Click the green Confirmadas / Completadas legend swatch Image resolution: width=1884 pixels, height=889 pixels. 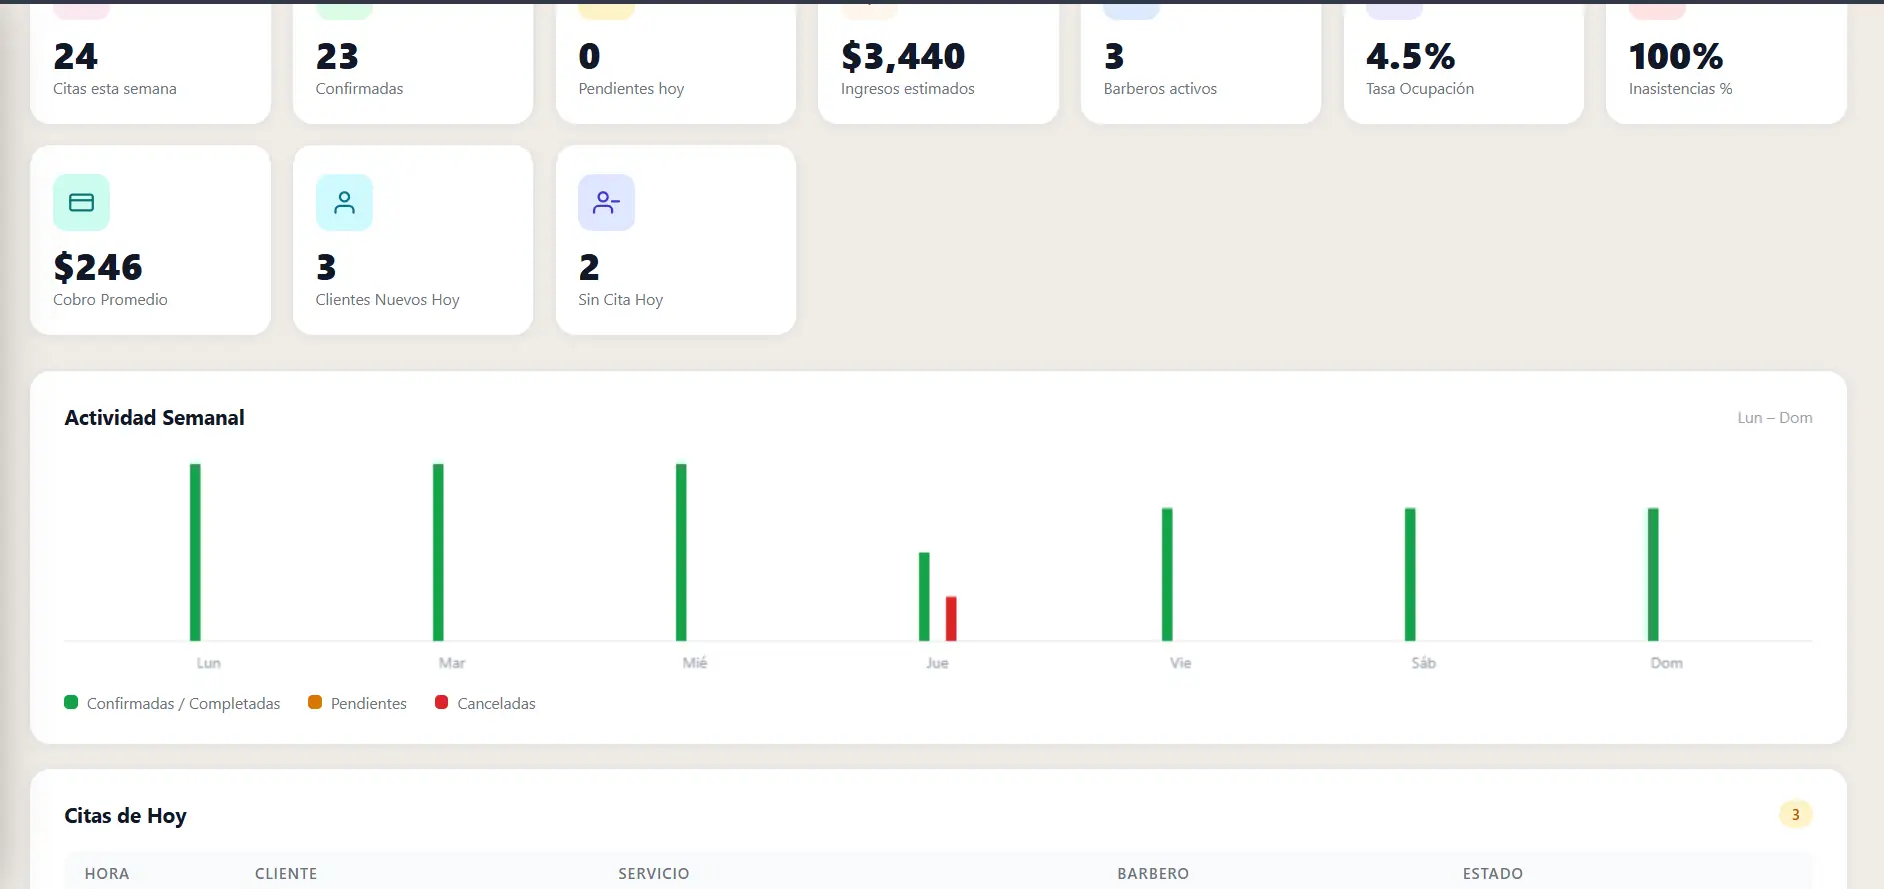(71, 702)
